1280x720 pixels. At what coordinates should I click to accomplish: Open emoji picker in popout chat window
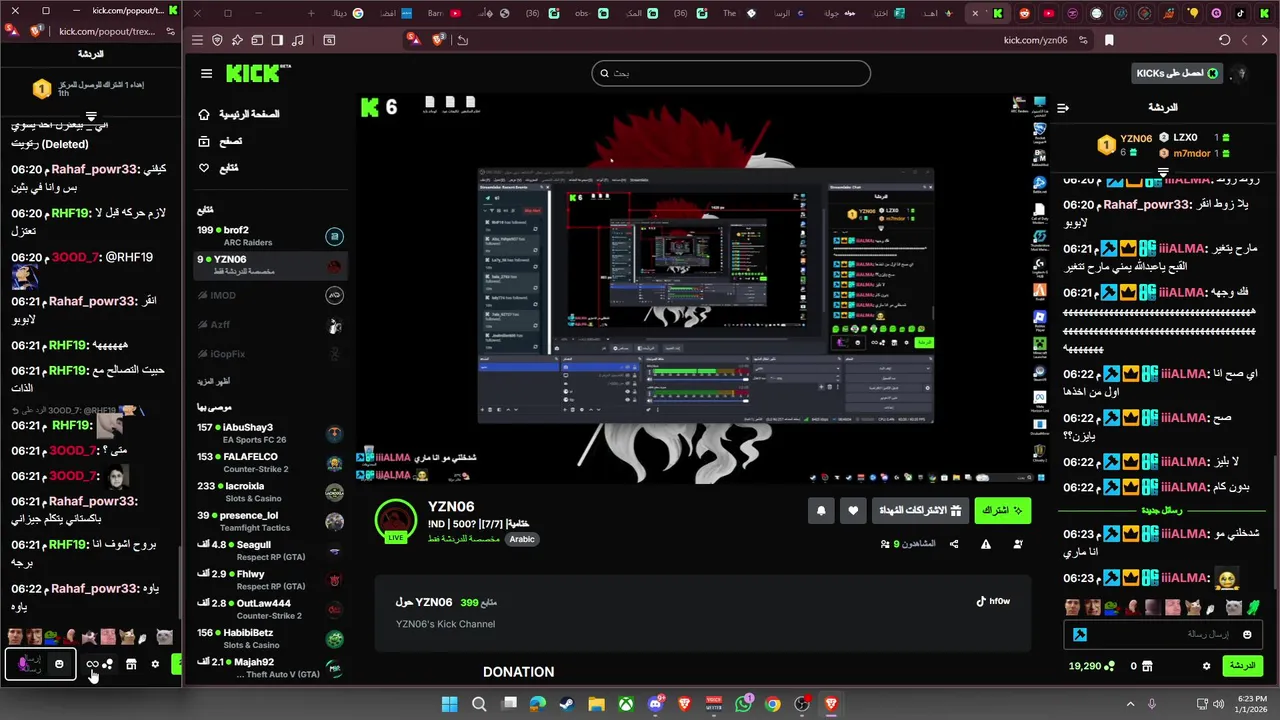click(59, 664)
